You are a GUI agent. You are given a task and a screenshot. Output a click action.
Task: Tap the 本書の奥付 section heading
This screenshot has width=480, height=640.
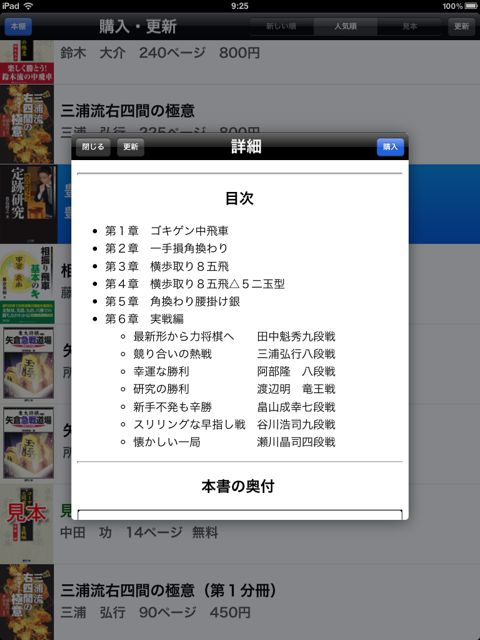coord(238,487)
